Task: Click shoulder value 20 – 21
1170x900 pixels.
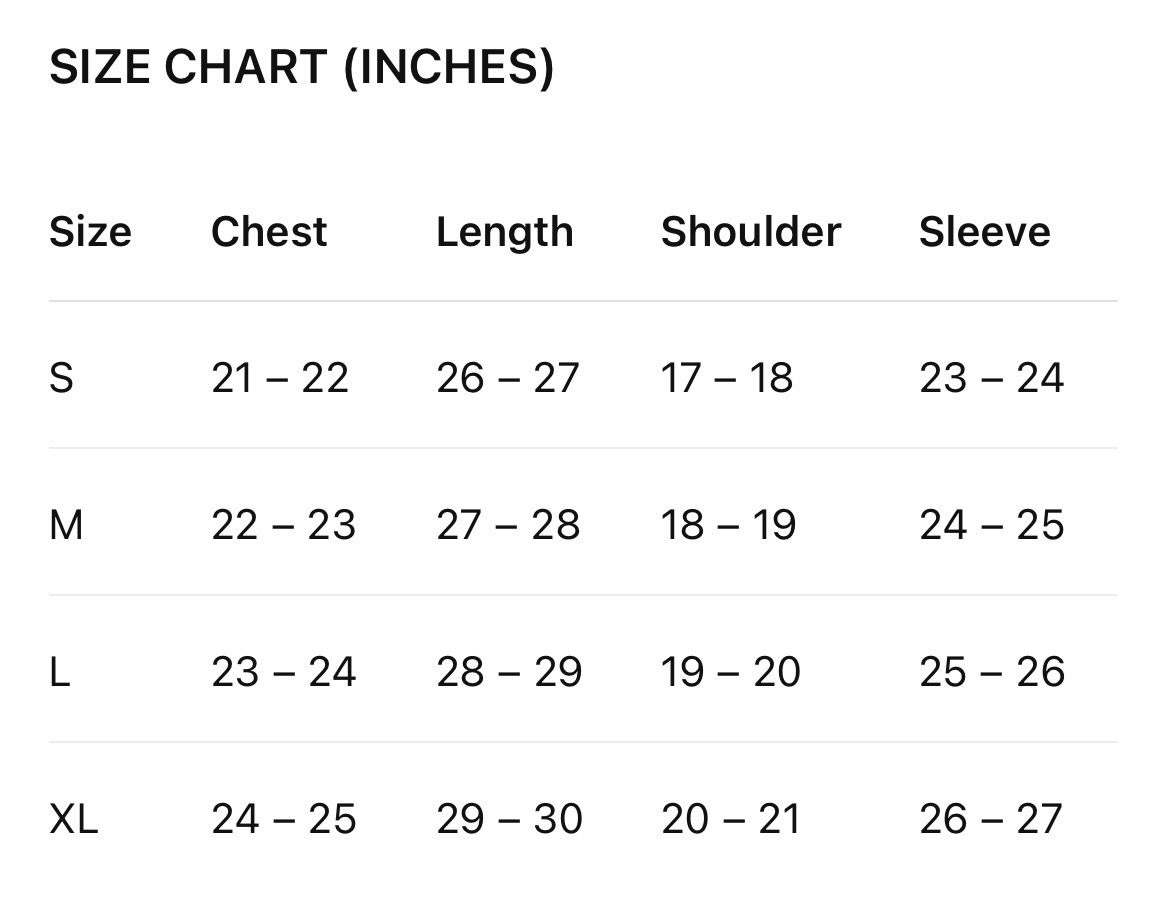Action: [x=731, y=819]
